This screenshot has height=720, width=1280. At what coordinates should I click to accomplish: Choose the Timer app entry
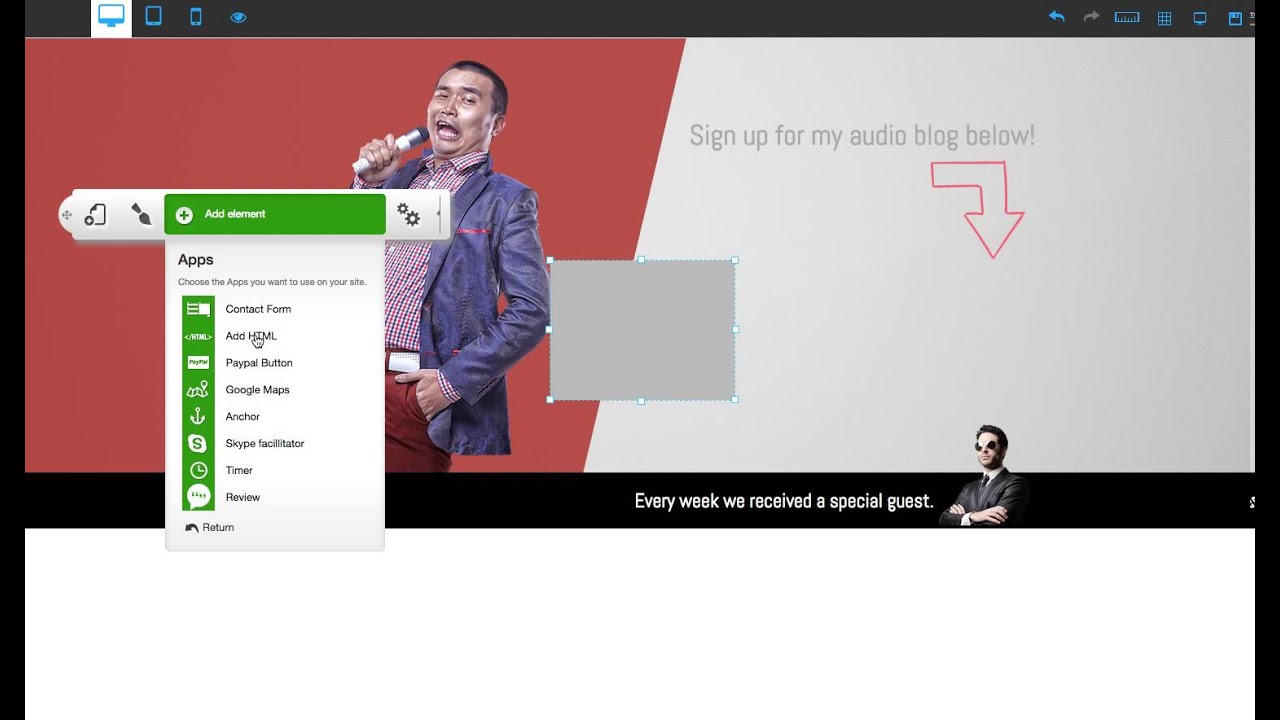coord(239,470)
